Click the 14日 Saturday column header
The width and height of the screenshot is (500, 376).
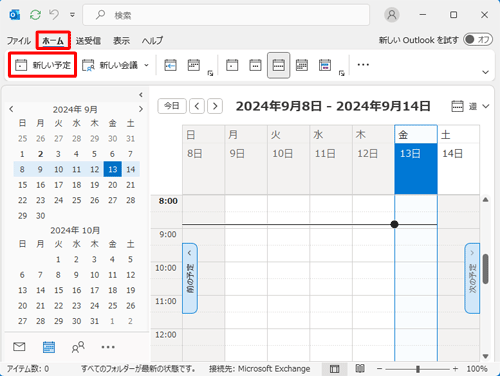(458, 160)
